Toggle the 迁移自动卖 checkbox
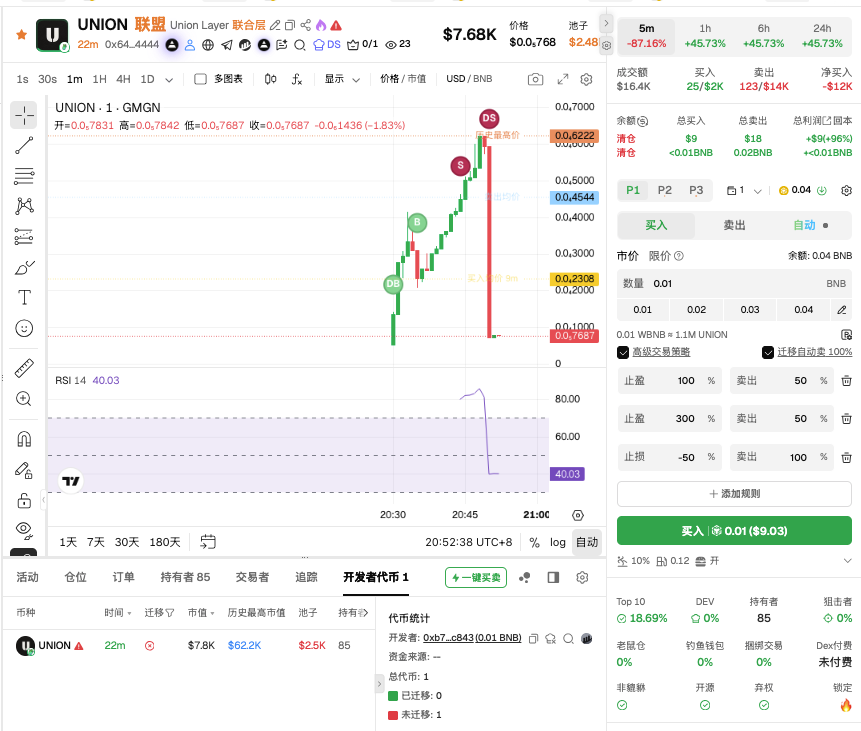 [768, 352]
